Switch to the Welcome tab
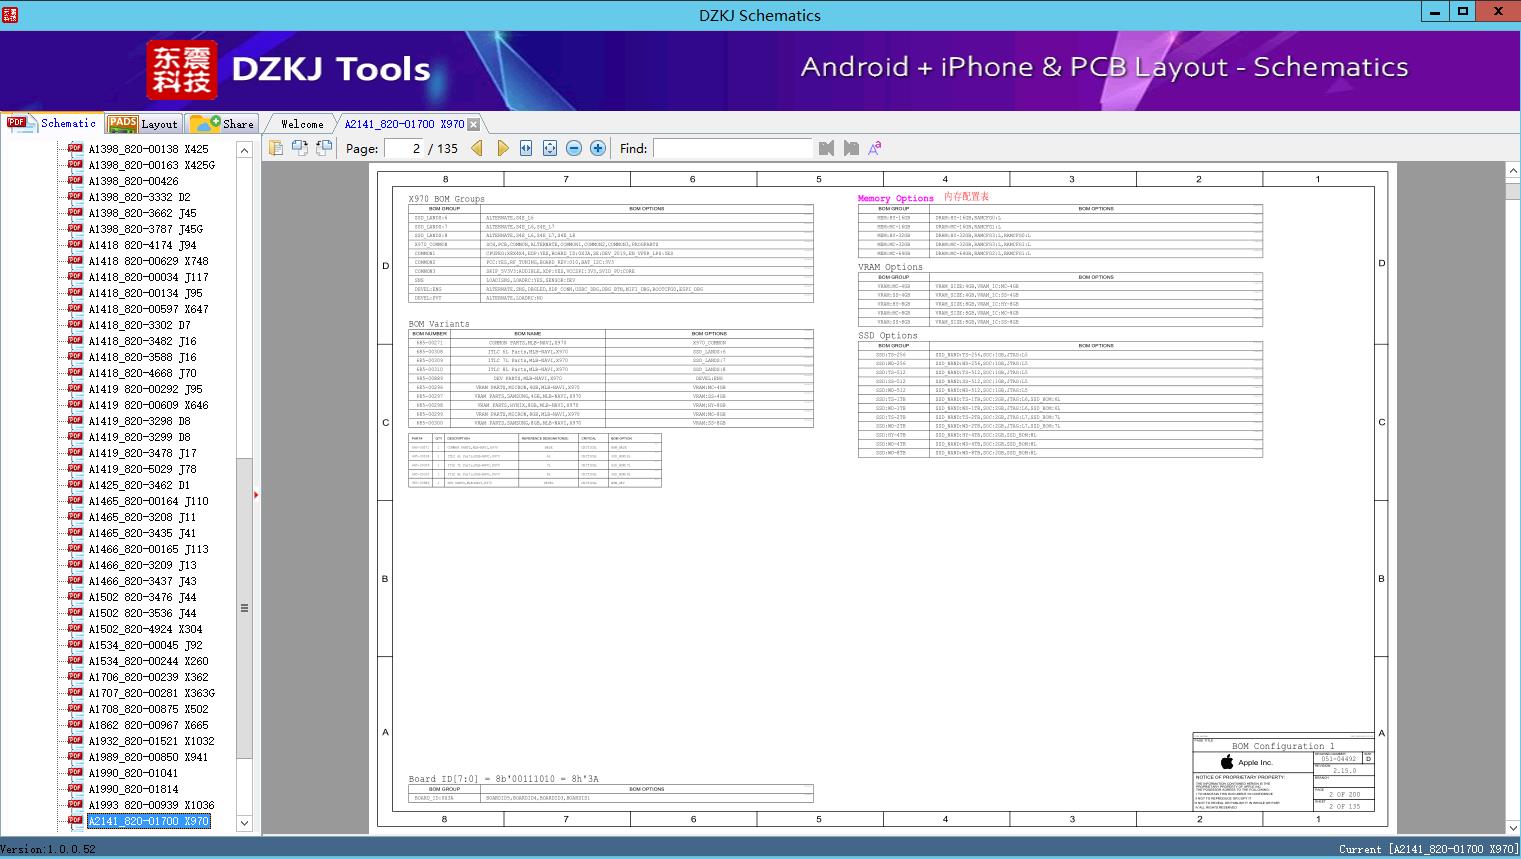The height and width of the screenshot is (859, 1521). 302,124
